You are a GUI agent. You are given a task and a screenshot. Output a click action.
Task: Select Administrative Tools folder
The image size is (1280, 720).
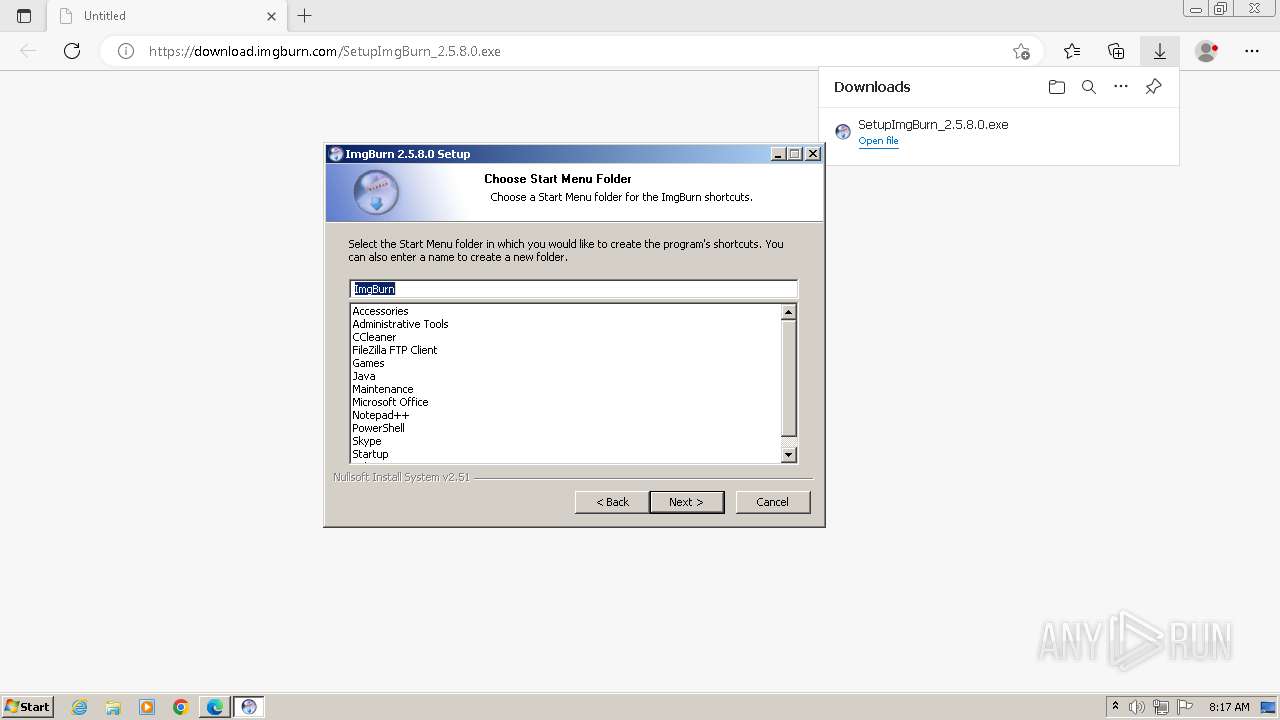pyautogui.click(x=400, y=324)
